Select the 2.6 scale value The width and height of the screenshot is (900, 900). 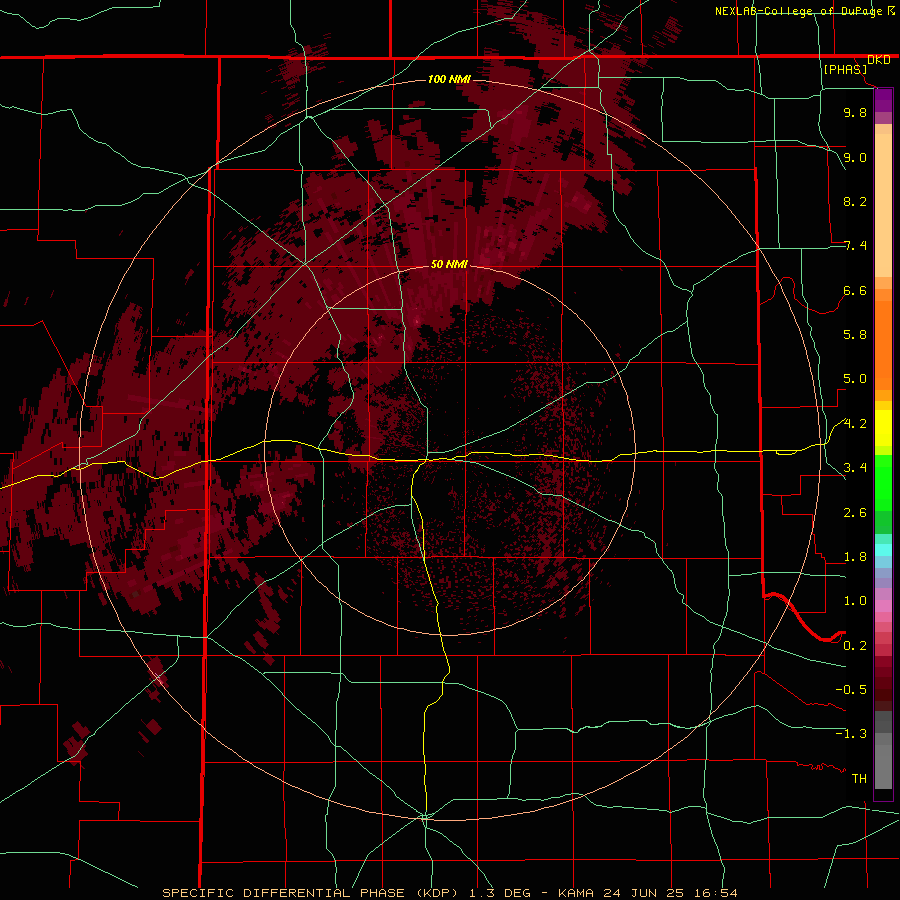pos(855,513)
